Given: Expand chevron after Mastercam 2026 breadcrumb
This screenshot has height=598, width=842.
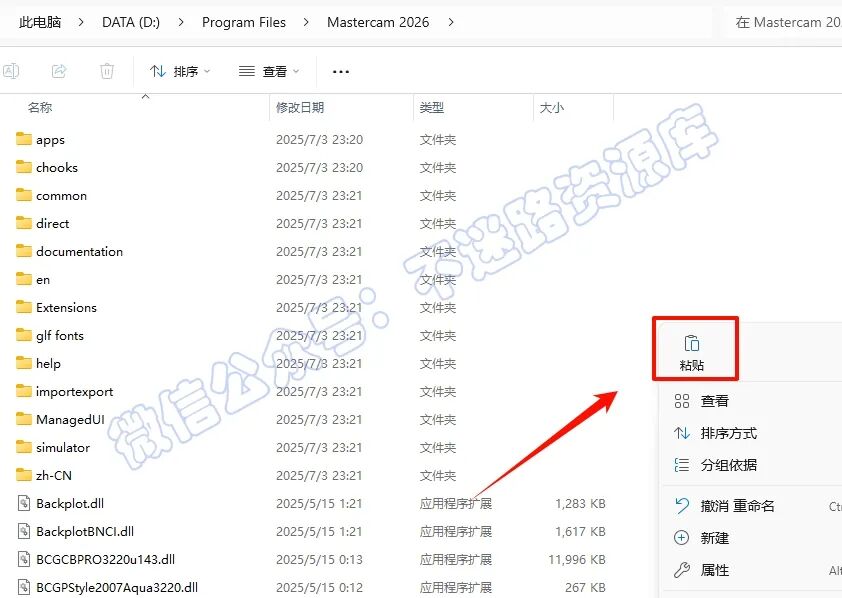Looking at the screenshot, I should 451,22.
